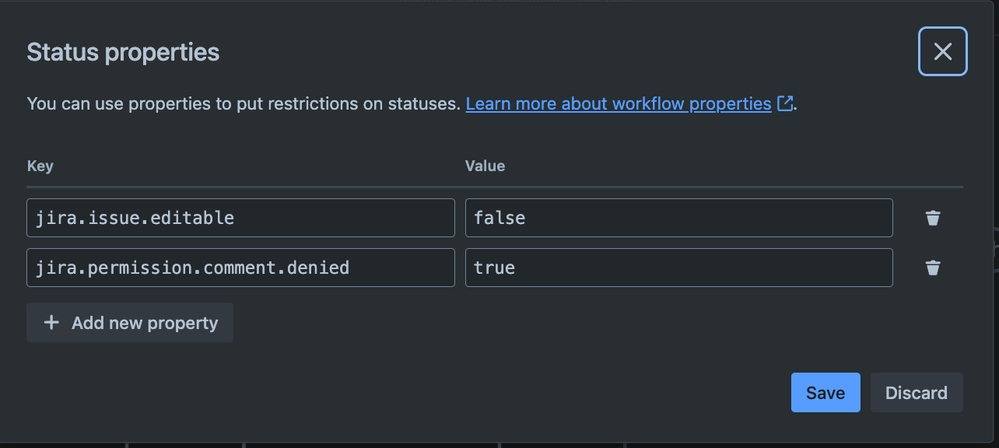Click the Key column header
This screenshot has width=999, height=448.
click(x=40, y=166)
